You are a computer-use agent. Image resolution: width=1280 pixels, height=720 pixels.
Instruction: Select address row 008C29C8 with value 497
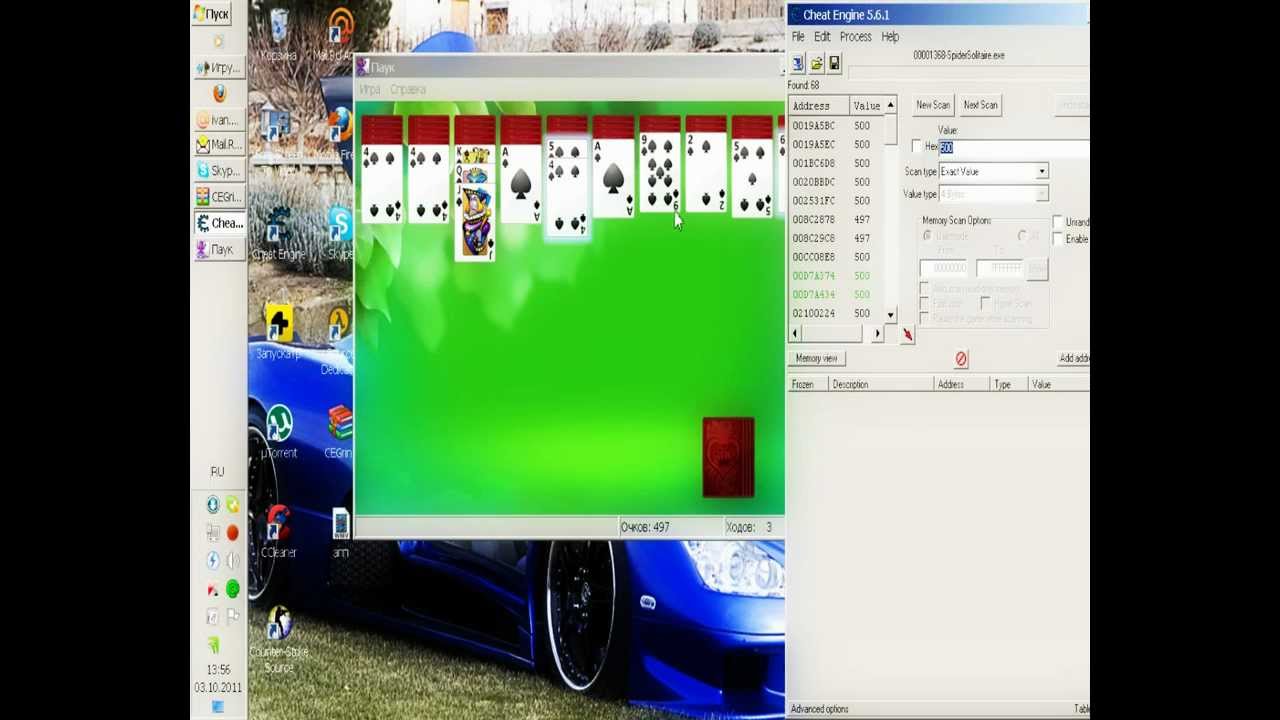837,238
